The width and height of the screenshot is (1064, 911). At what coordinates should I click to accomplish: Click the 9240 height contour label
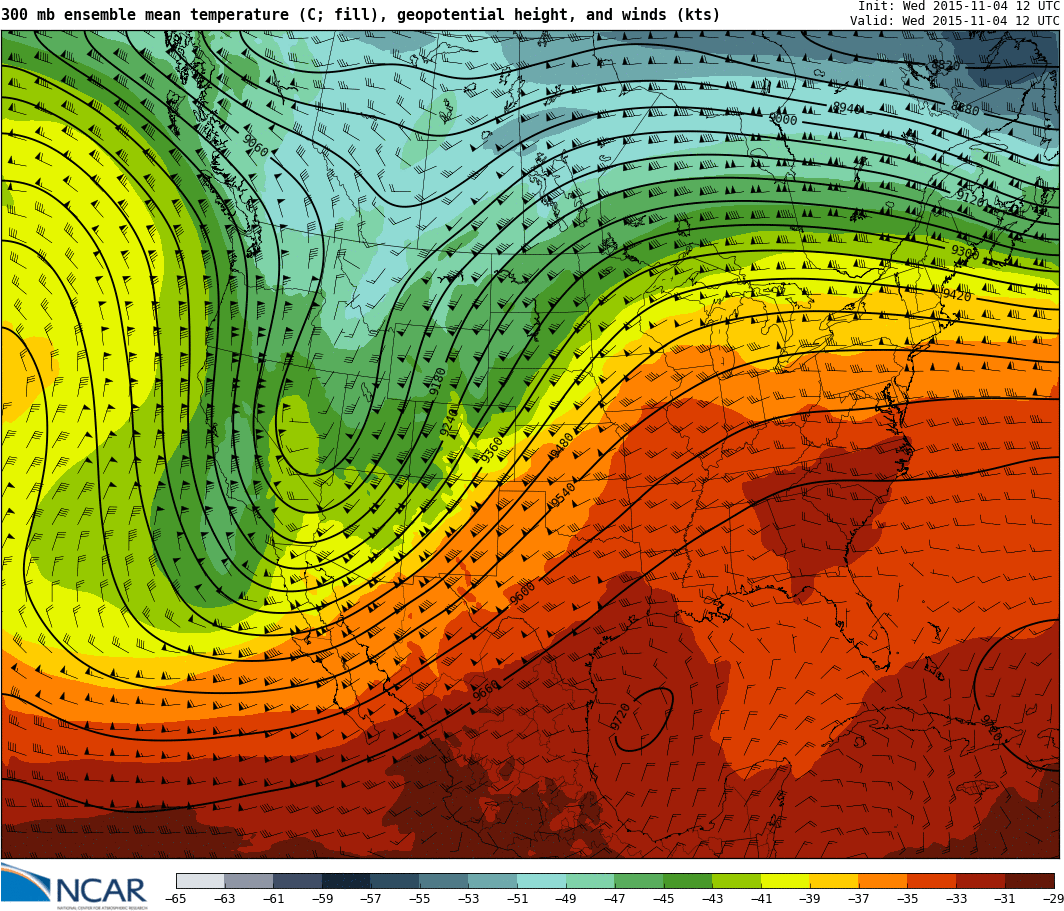[x=449, y=421]
